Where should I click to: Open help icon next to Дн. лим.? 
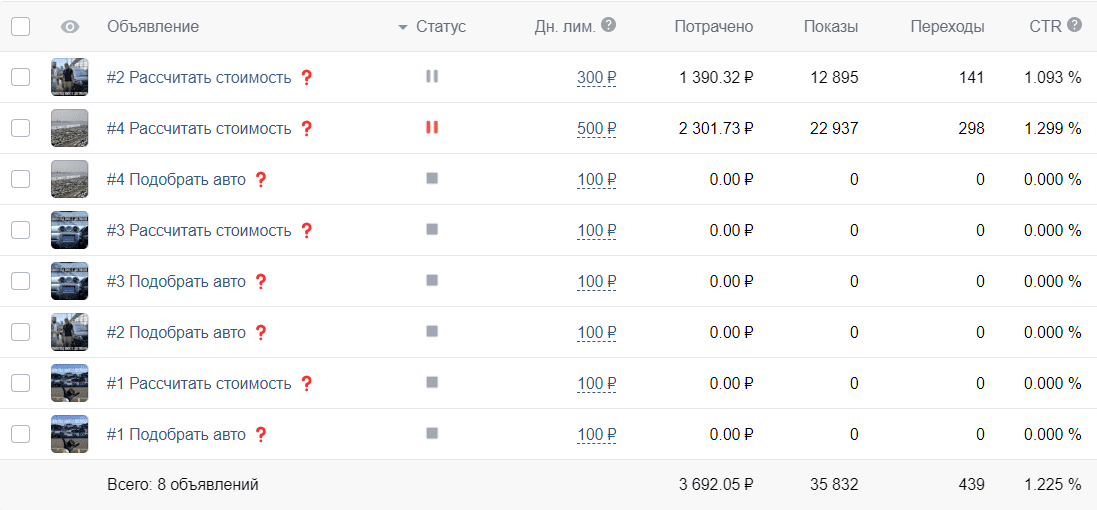(x=609, y=25)
